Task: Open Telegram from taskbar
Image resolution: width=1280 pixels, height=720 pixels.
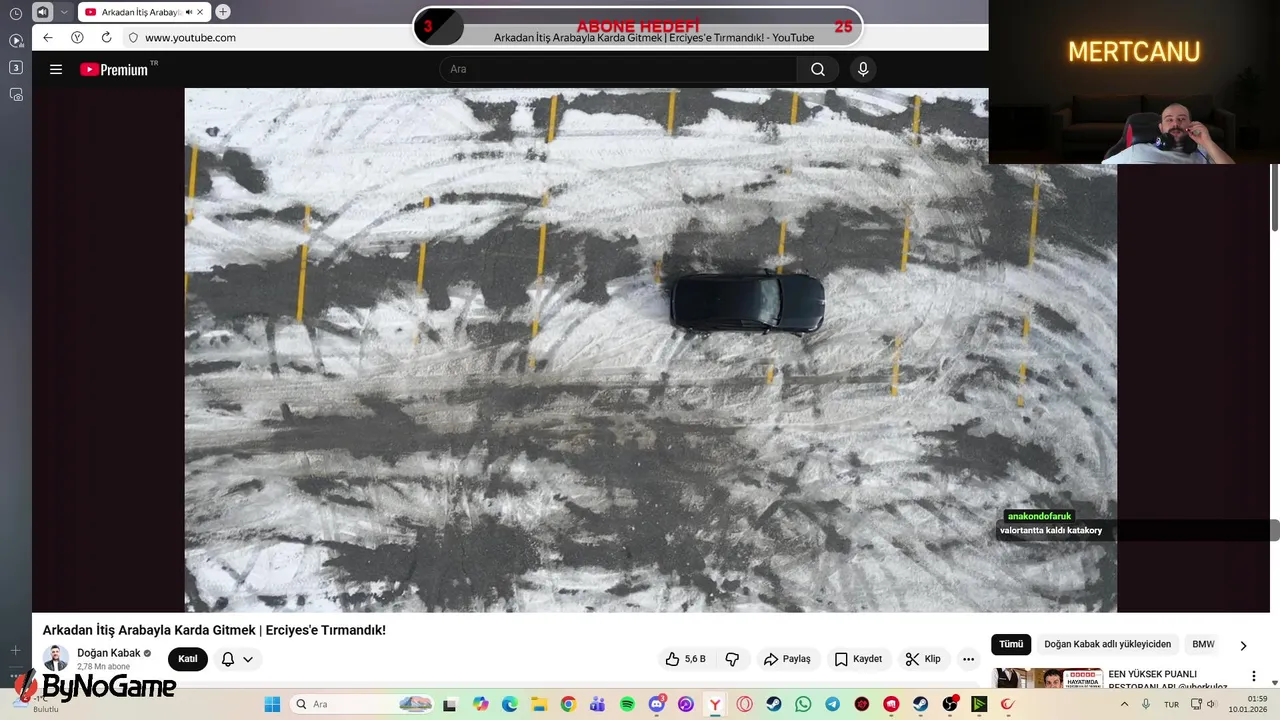Action: [x=832, y=704]
